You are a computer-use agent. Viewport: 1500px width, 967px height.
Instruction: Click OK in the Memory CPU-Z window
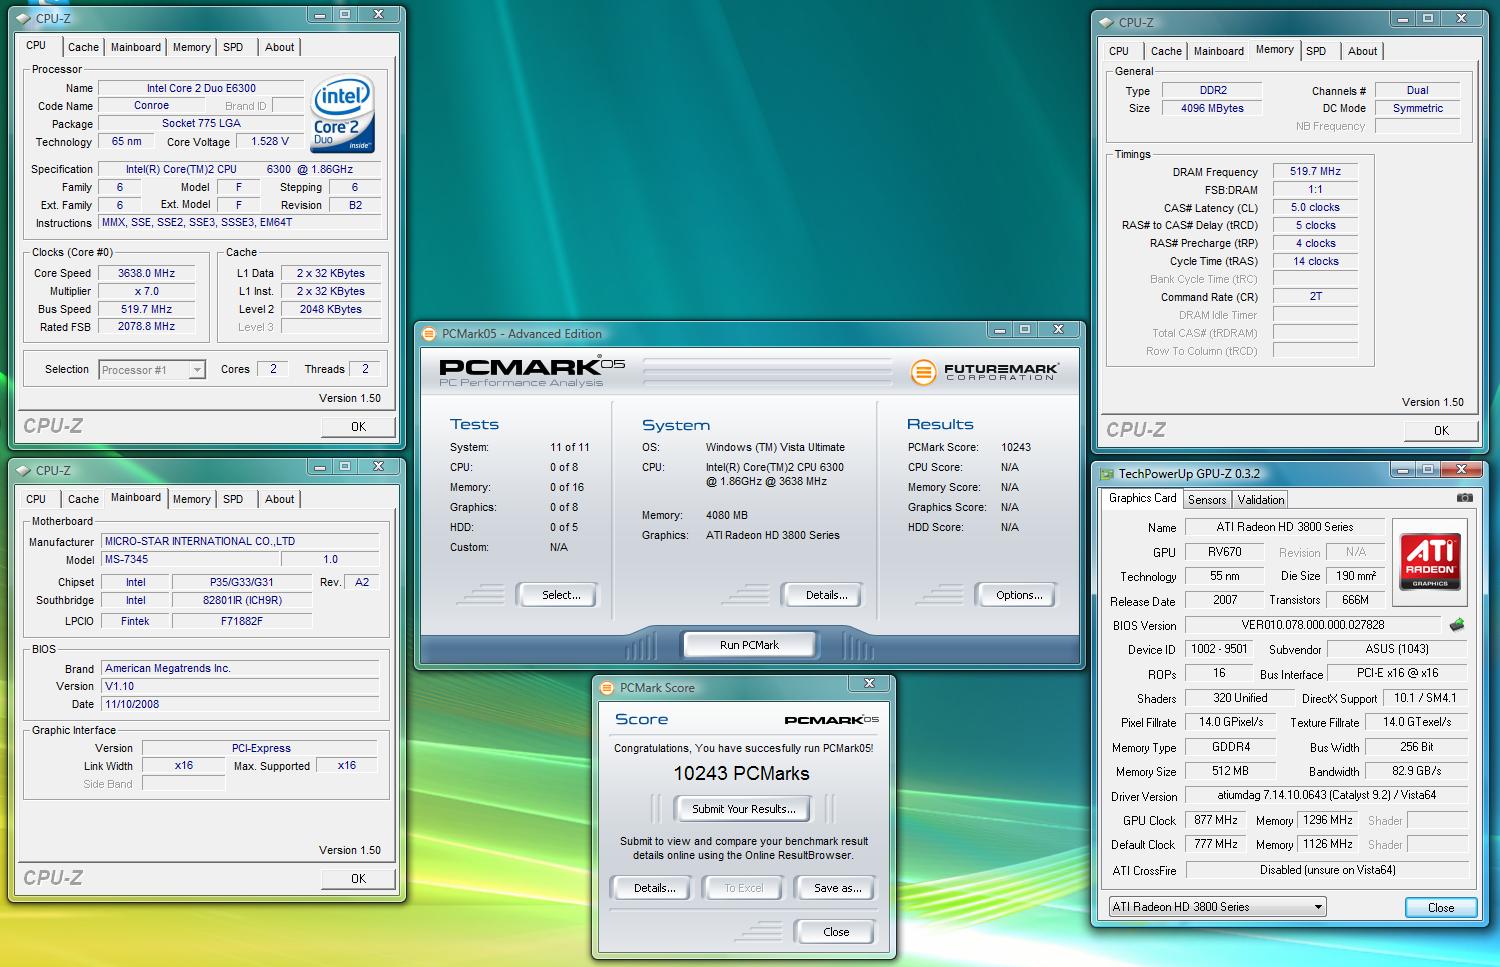click(1441, 431)
